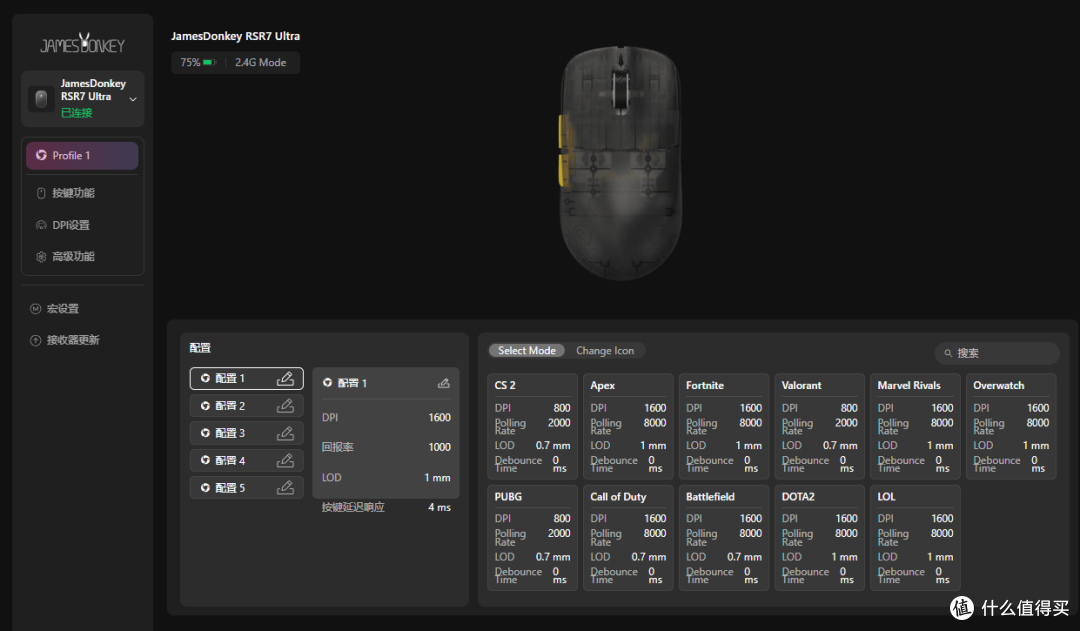Click the upper yellow side button on mouse
Screen dimensions: 1080x631
click(563, 132)
